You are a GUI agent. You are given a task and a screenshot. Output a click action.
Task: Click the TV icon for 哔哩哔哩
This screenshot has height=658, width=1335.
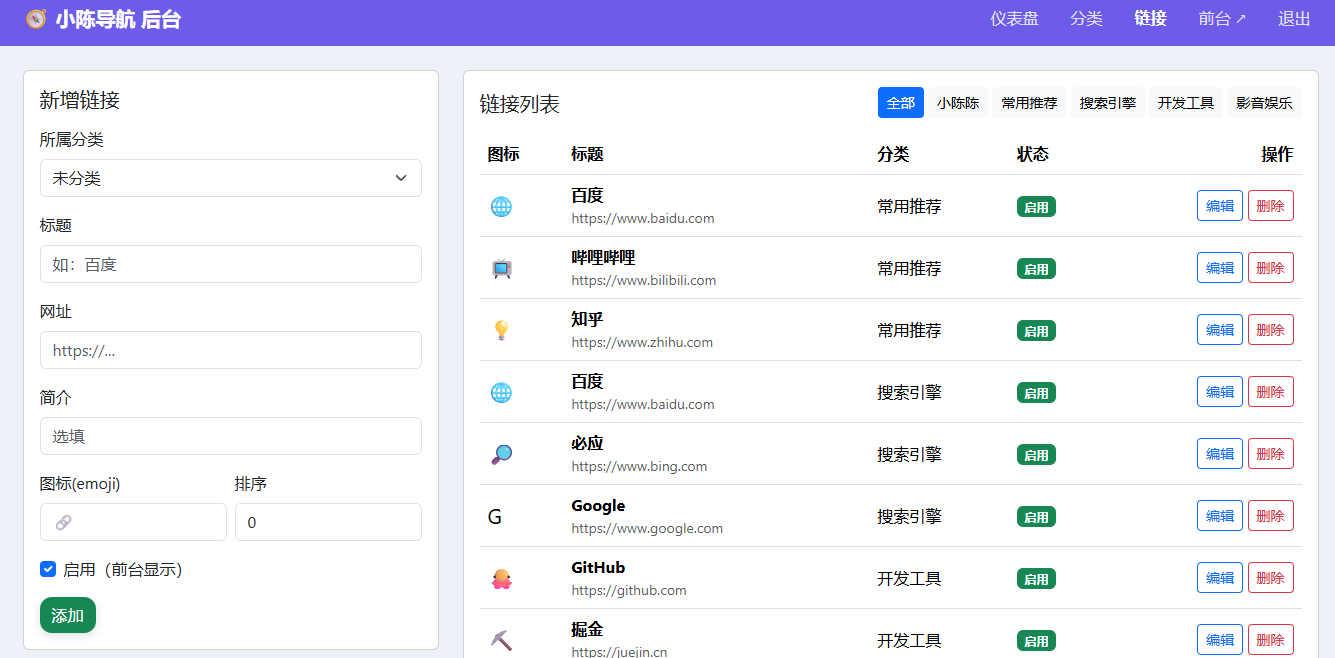501,269
